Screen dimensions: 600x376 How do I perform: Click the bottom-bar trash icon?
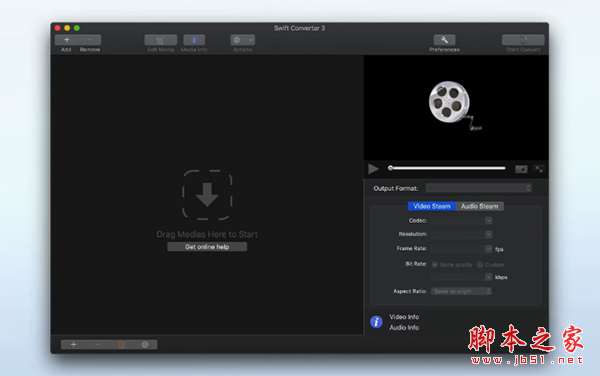(121, 345)
